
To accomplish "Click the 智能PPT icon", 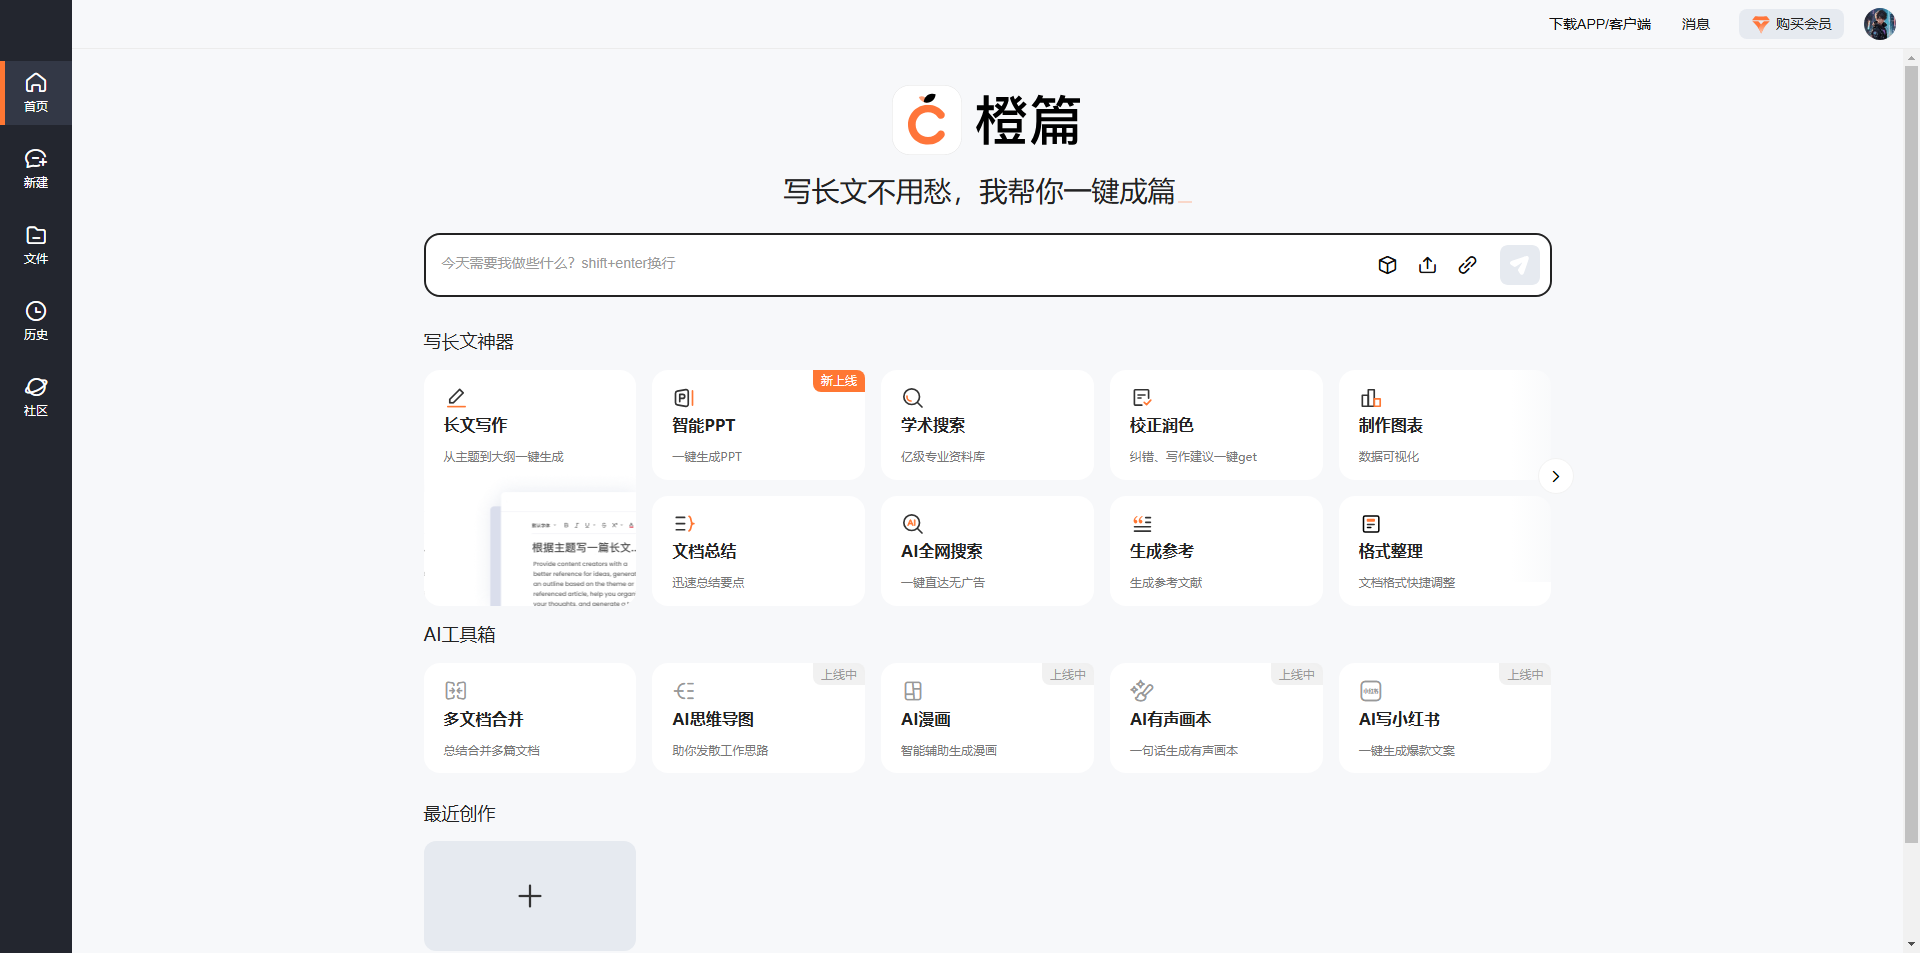I will [x=684, y=397].
